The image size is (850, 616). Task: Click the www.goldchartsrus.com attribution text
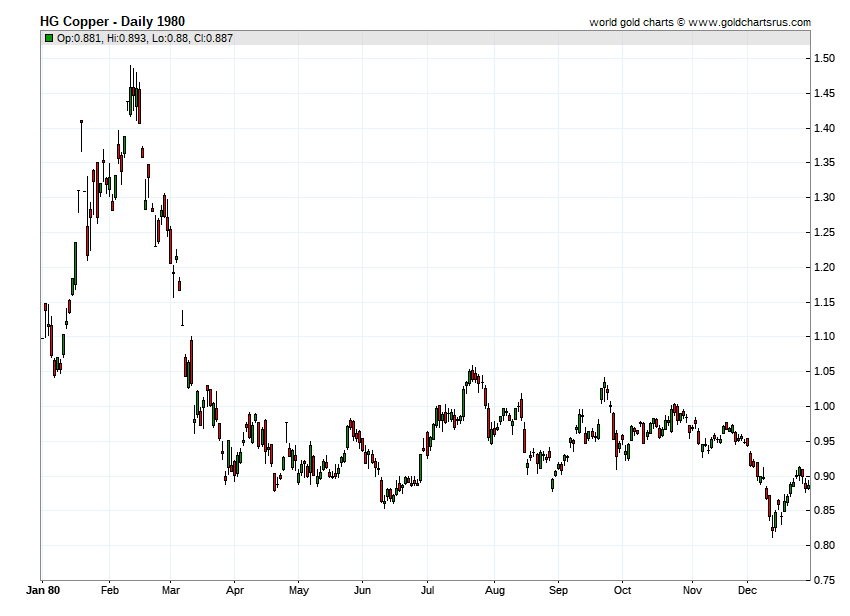coord(750,22)
